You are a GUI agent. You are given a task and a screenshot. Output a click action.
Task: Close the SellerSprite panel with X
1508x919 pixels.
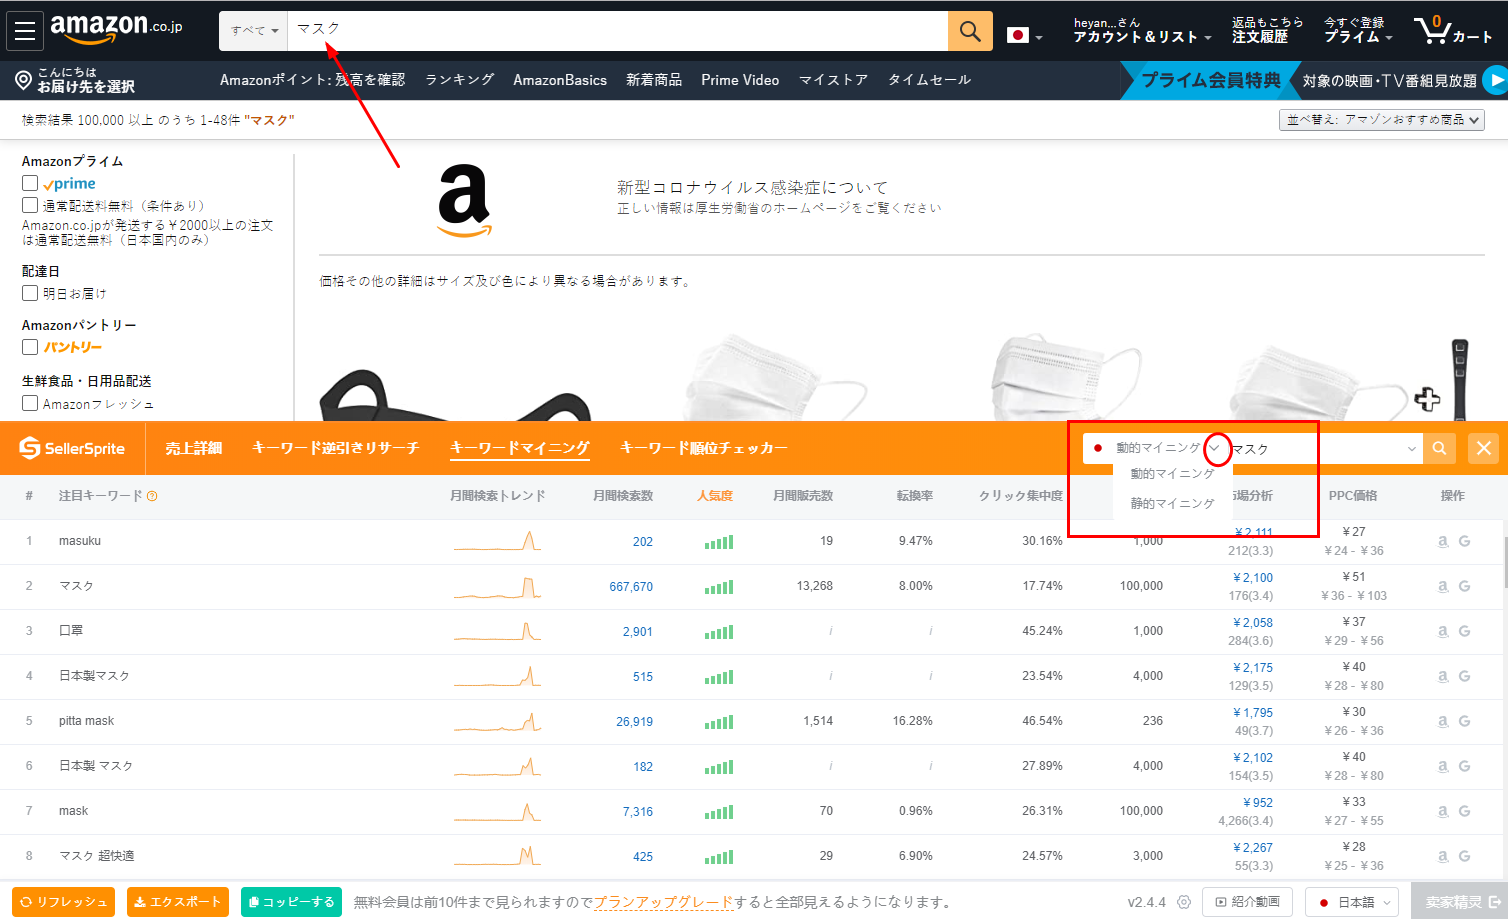[1484, 448]
